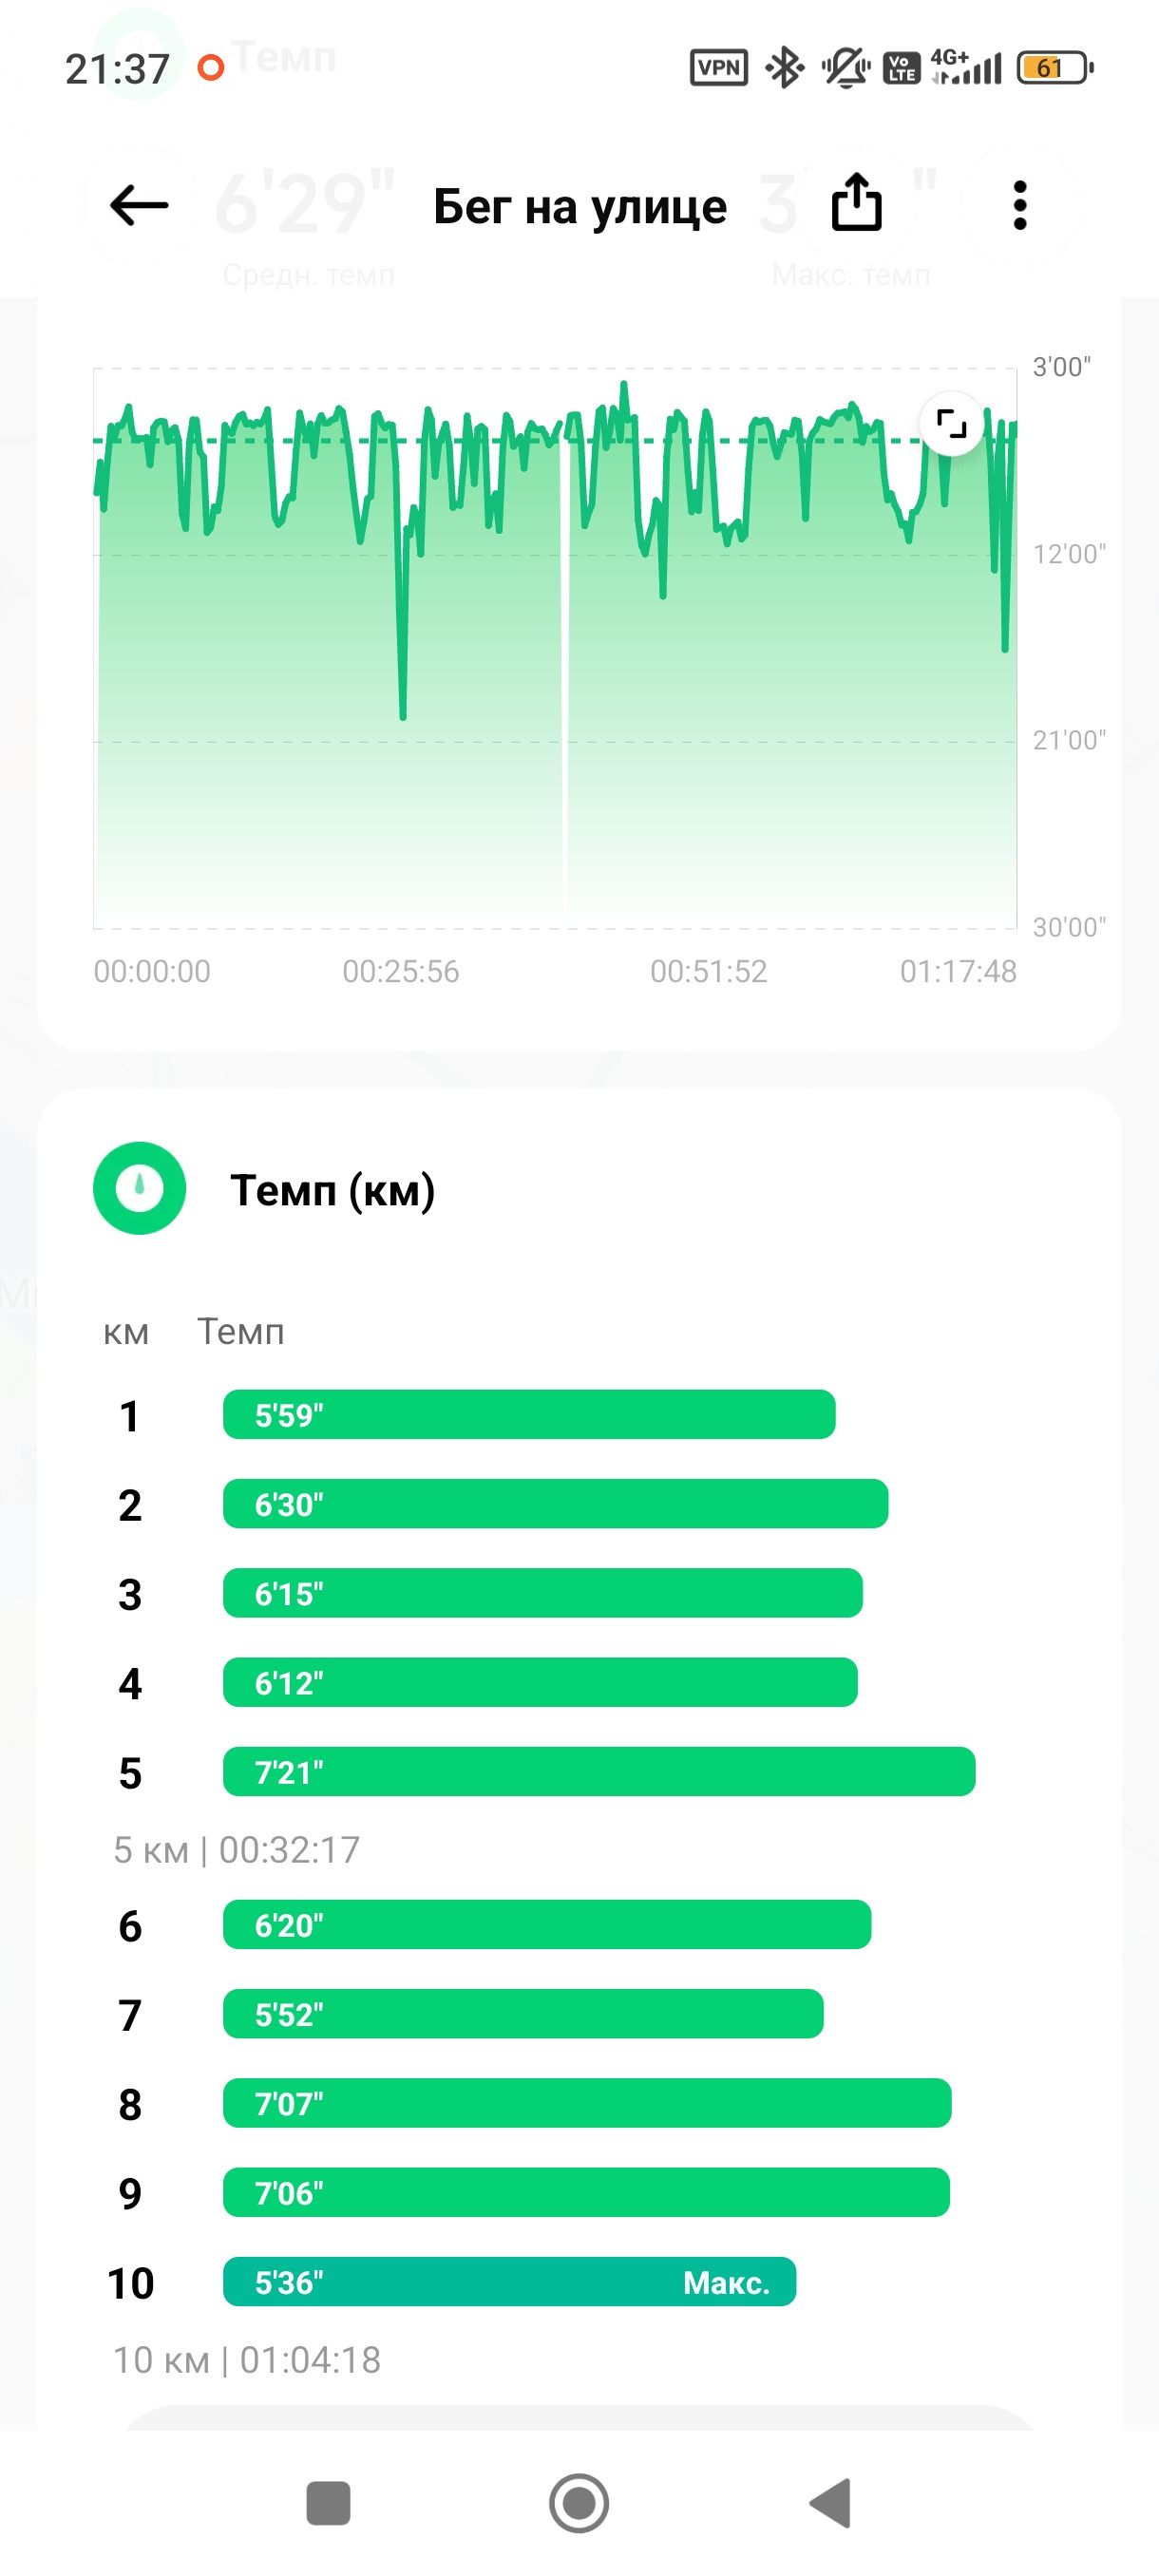This screenshot has width=1159, height=2576.
Task: Tap the deepest dip on pace graph
Action: pos(403,712)
